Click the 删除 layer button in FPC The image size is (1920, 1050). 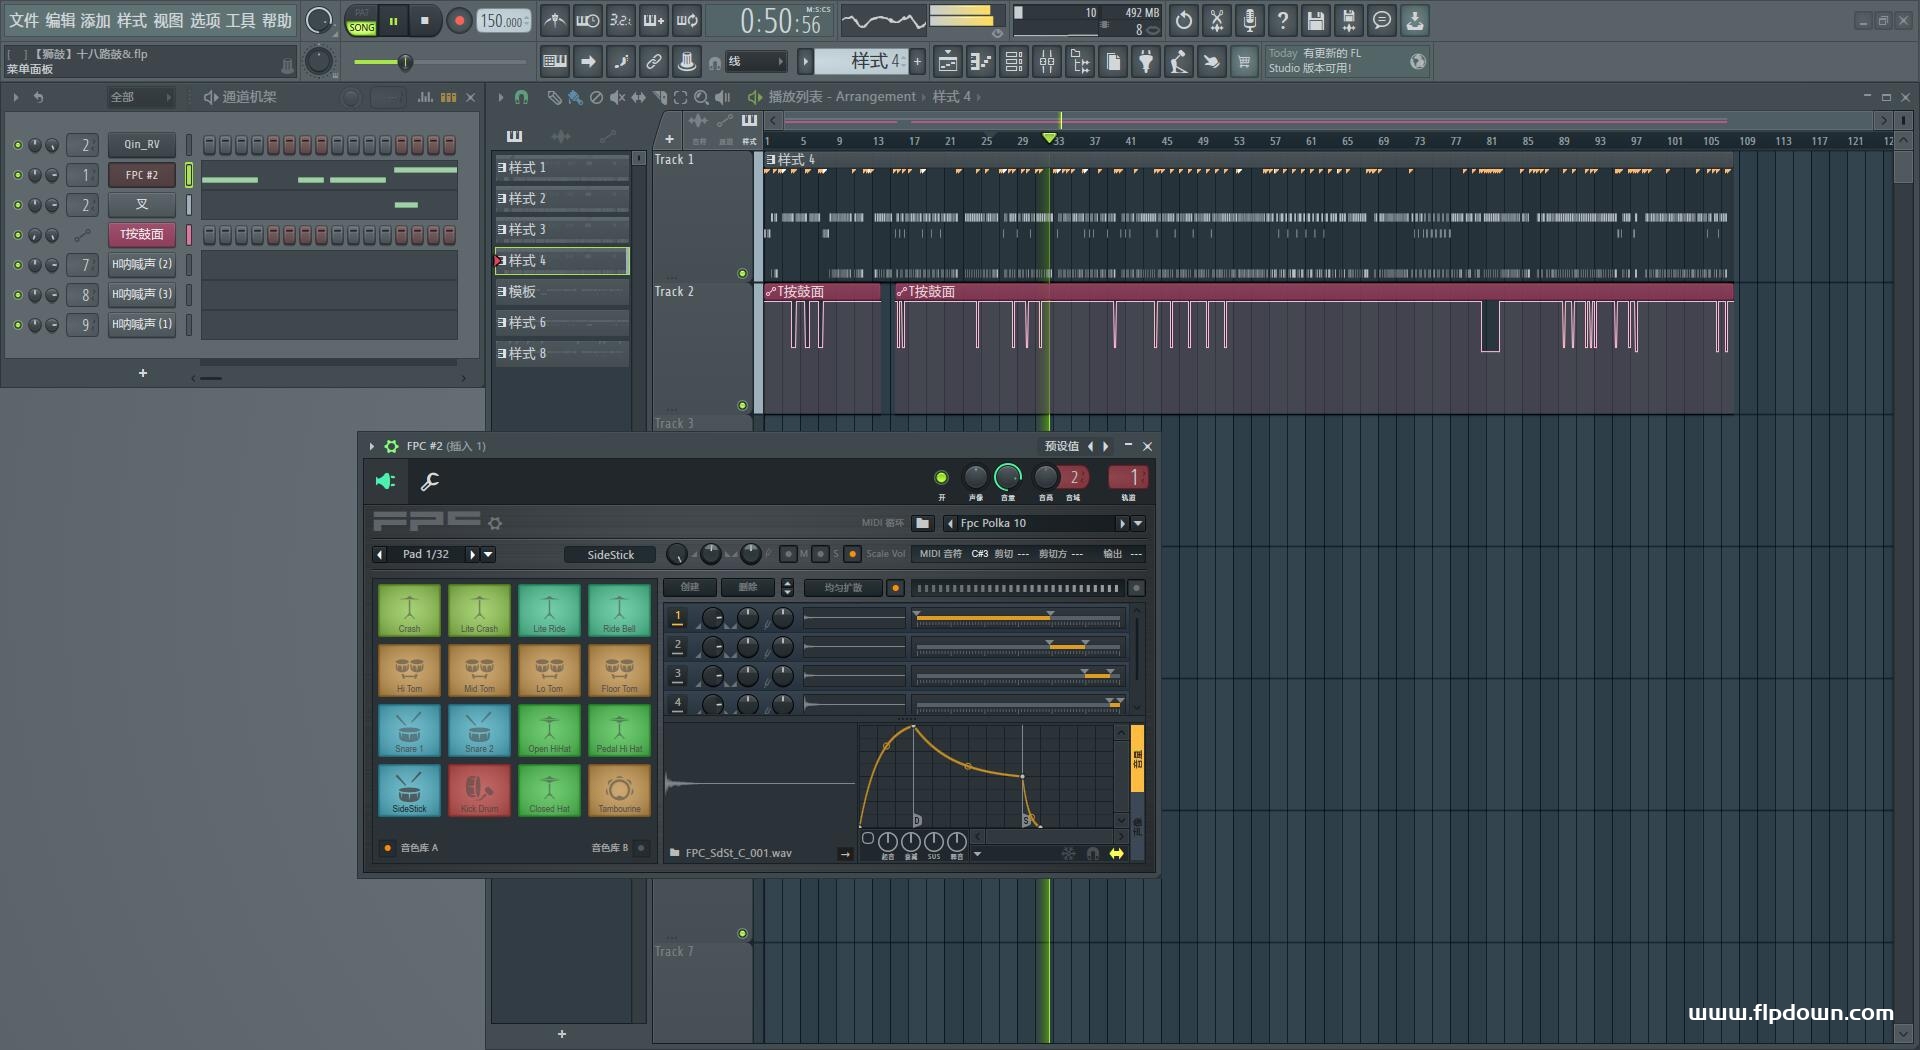pyautogui.click(x=748, y=588)
